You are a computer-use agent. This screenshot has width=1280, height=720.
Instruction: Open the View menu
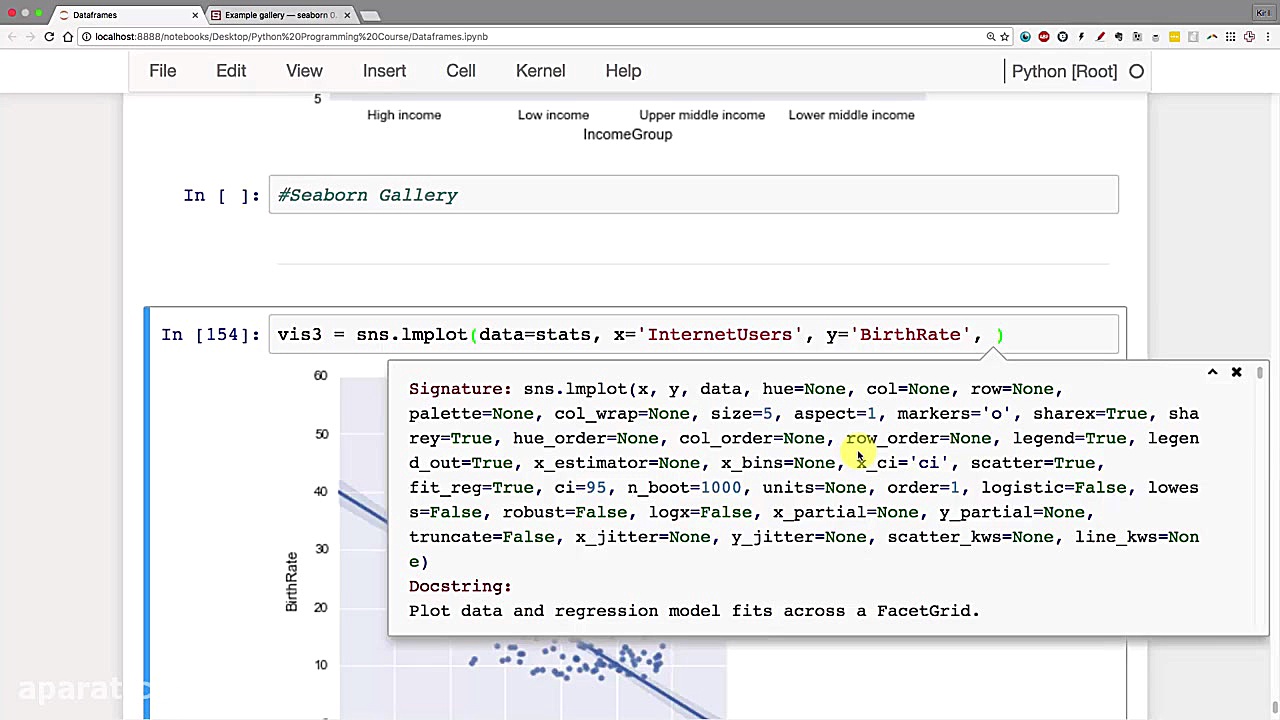pyautogui.click(x=304, y=71)
